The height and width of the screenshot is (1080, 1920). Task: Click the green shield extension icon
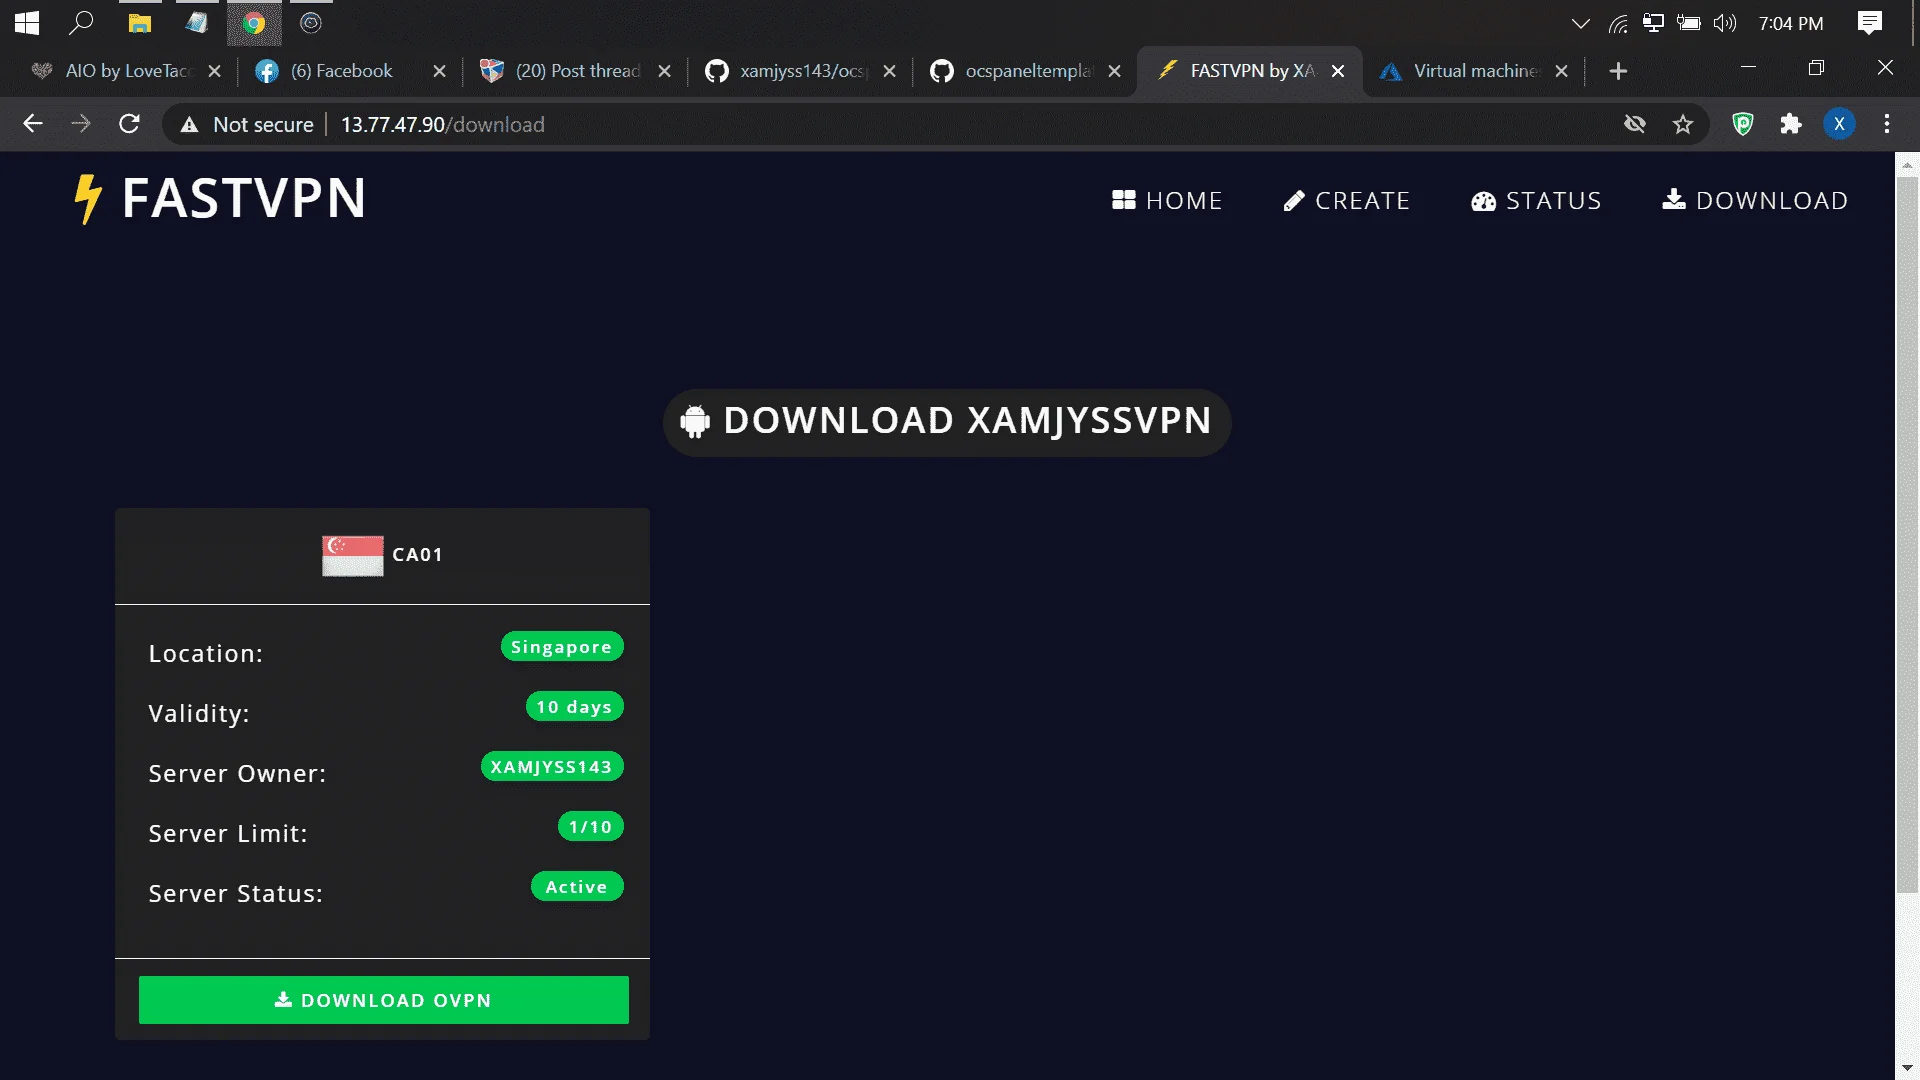click(1743, 124)
